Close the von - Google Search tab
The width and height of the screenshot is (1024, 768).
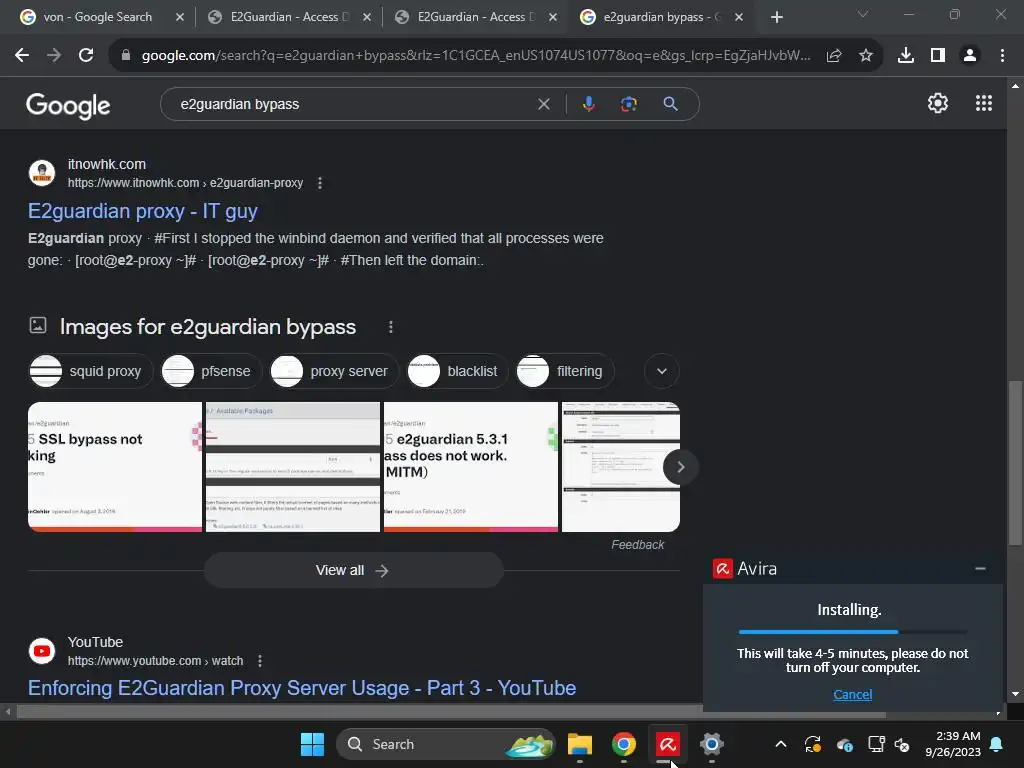[180, 17]
